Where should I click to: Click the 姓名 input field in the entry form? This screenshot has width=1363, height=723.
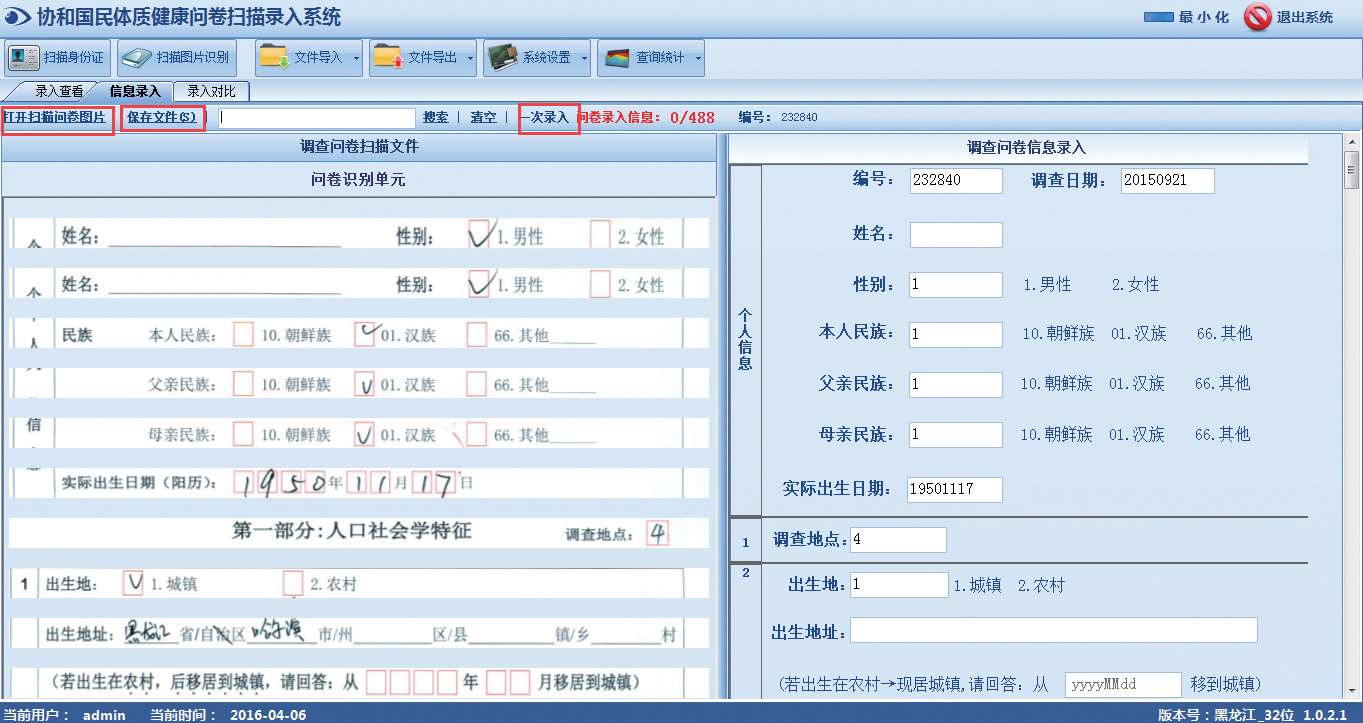pyautogui.click(x=955, y=235)
